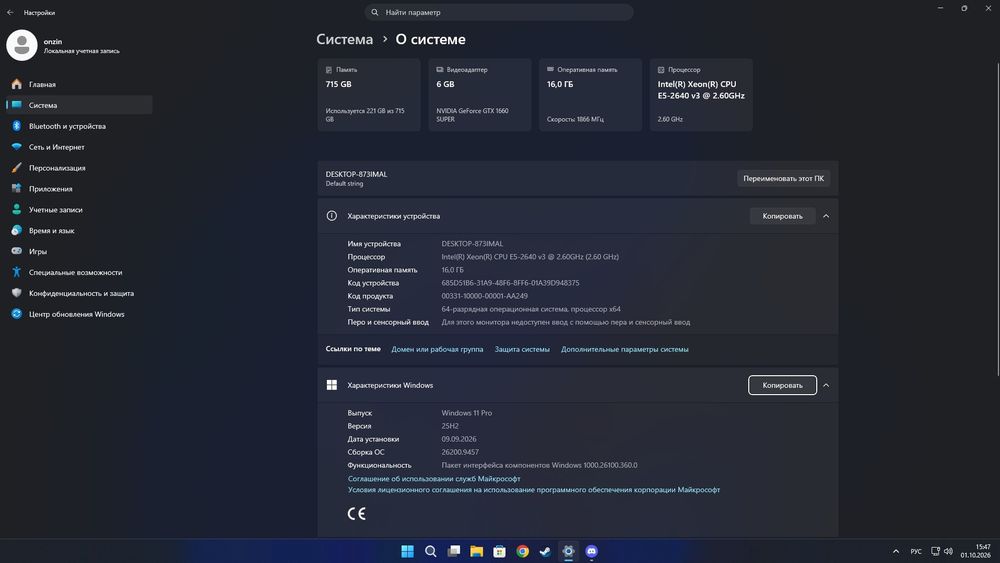Show hidden tray icons chevron

point(896,552)
